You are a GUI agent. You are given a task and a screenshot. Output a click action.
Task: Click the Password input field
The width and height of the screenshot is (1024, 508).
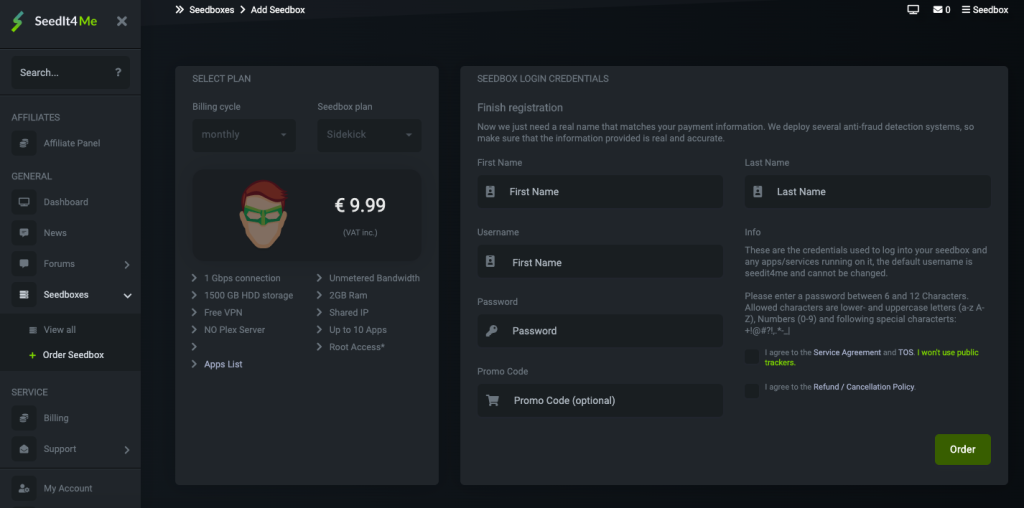tap(600, 330)
